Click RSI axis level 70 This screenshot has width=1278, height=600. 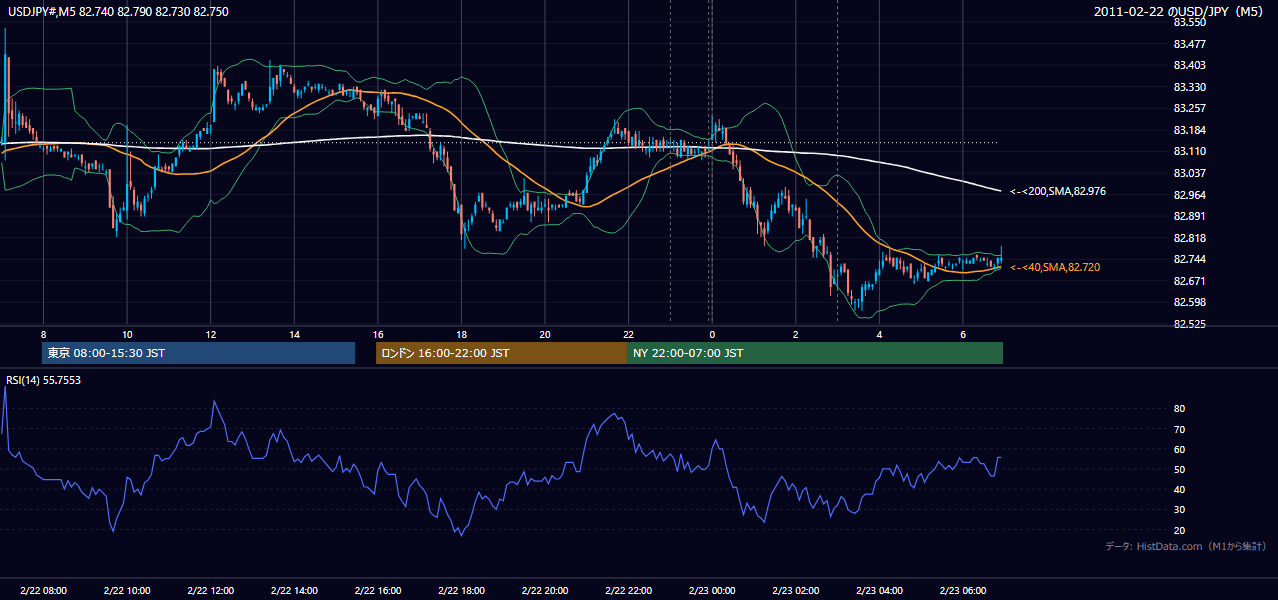click(x=1180, y=429)
